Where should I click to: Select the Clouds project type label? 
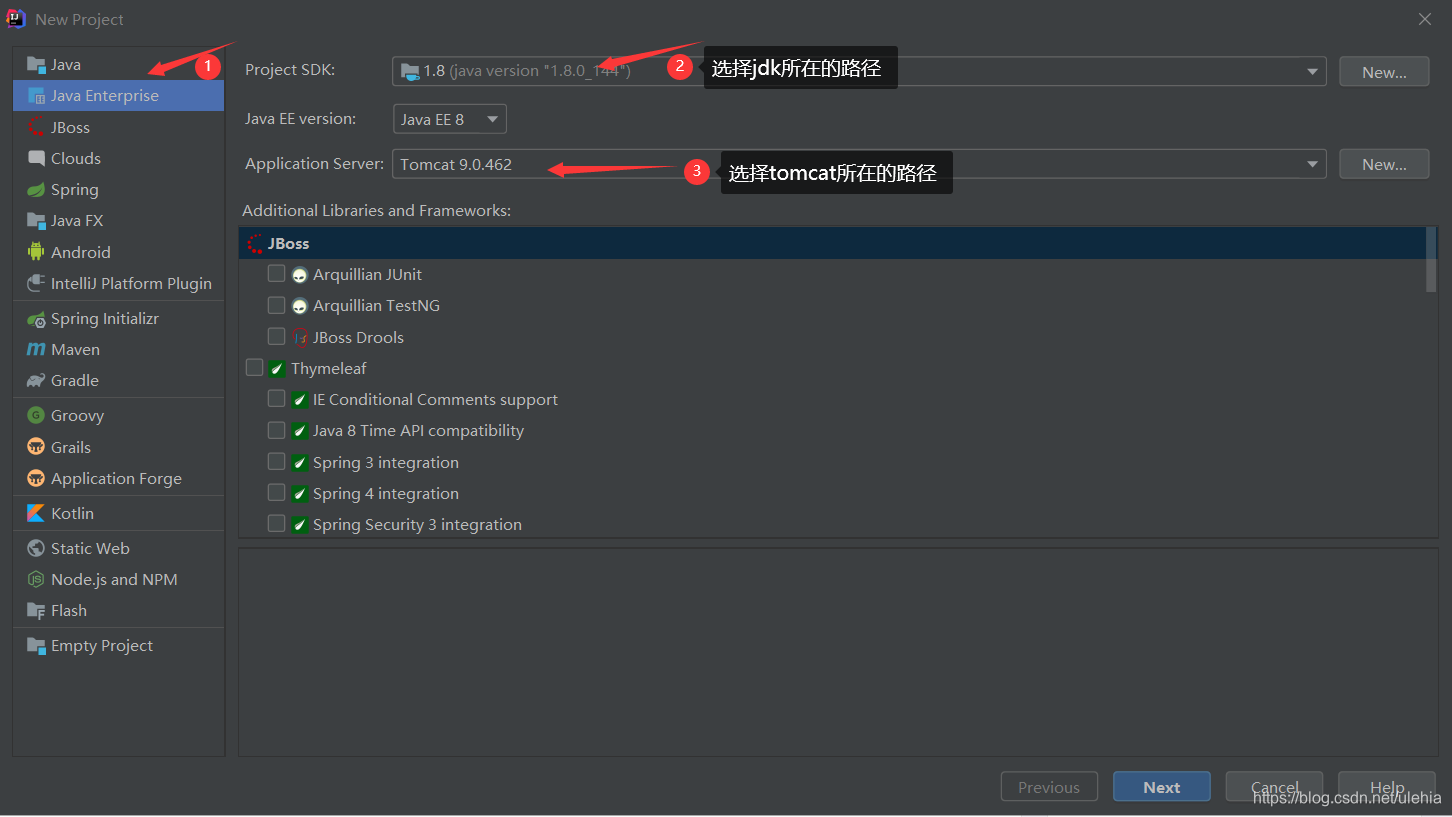tap(76, 159)
